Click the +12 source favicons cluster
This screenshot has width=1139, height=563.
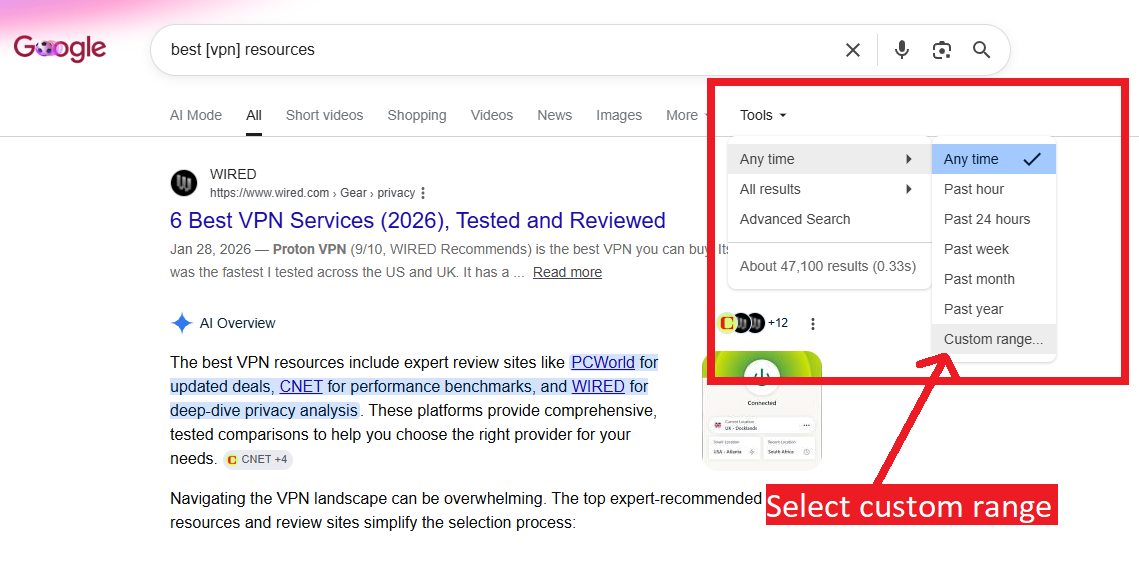coord(753,323)
